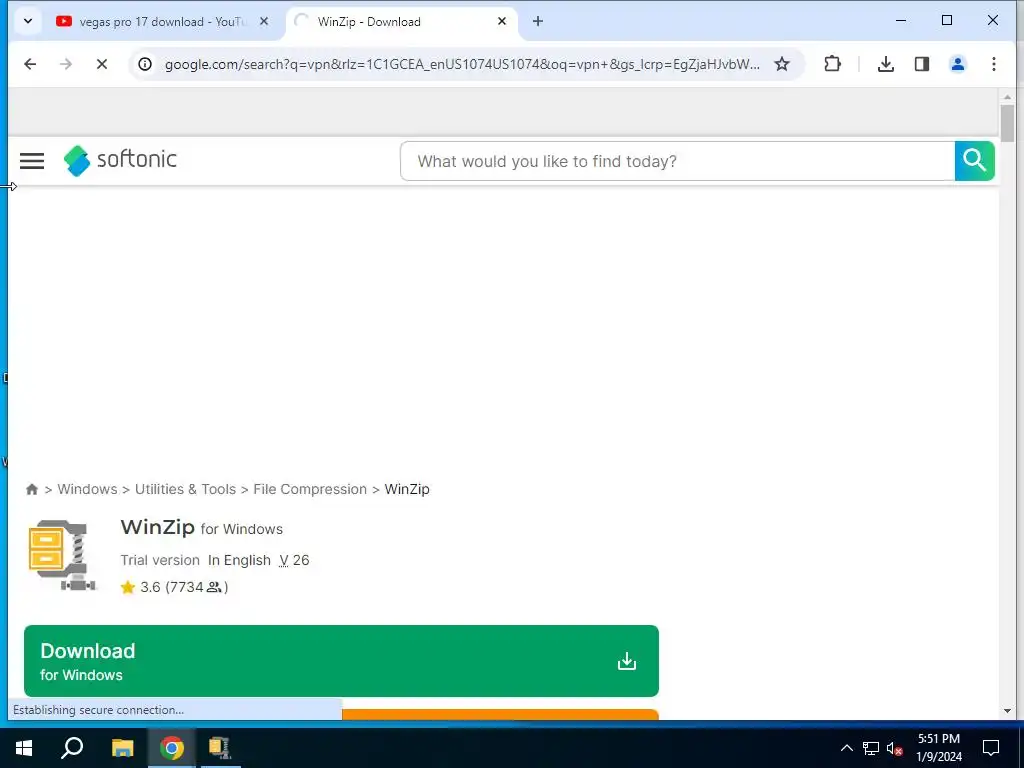View site information icon in address bar
This screenshot has height=768, width=1024.
click(x=145, y=64)
